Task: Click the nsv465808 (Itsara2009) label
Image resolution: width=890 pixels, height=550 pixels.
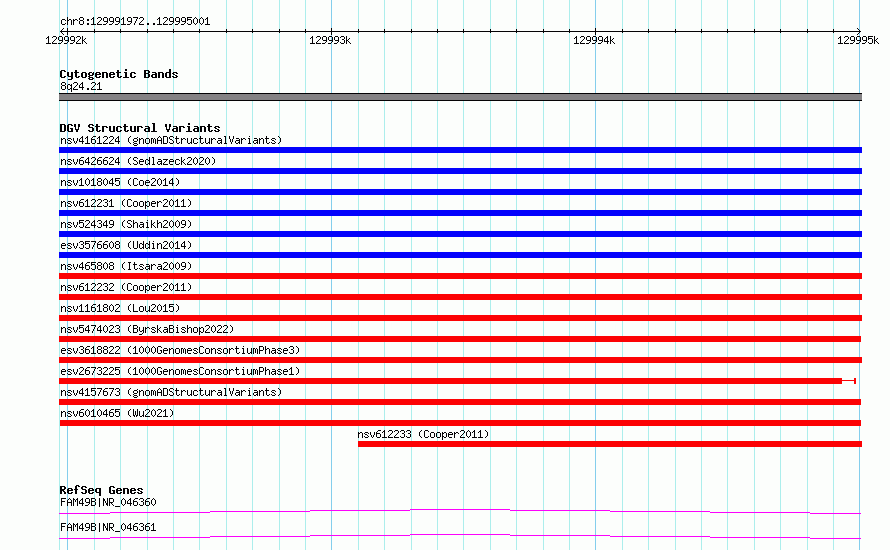Action: tap(126, 266)
